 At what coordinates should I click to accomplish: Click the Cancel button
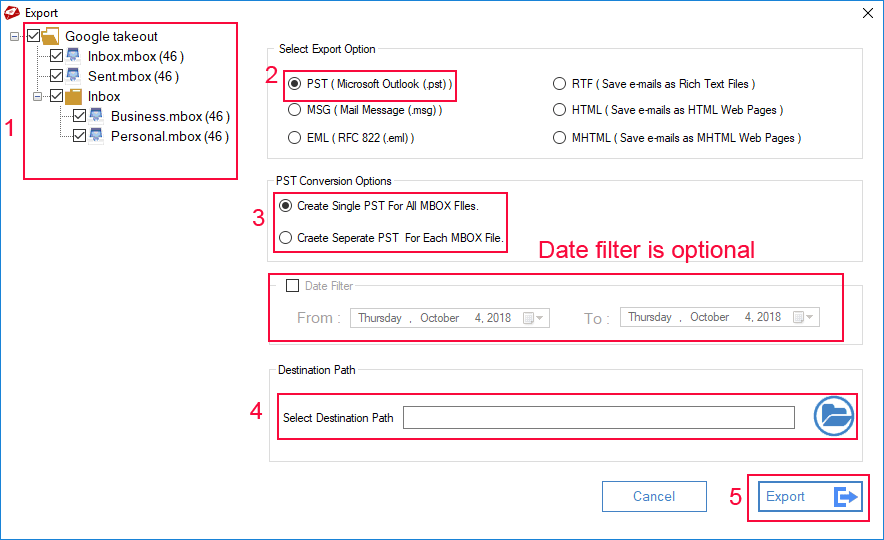tap(654, 497)
